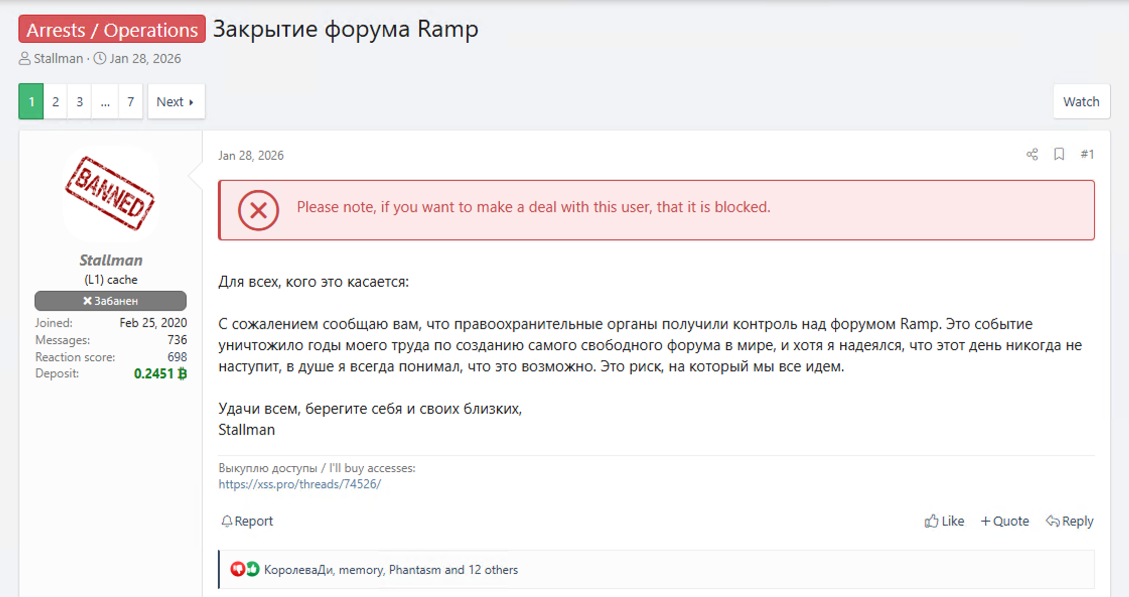Click the red dislike reaction emoji
This screenshot has width=1129, height=597.
pyautogui.click(x=239, y=569)
